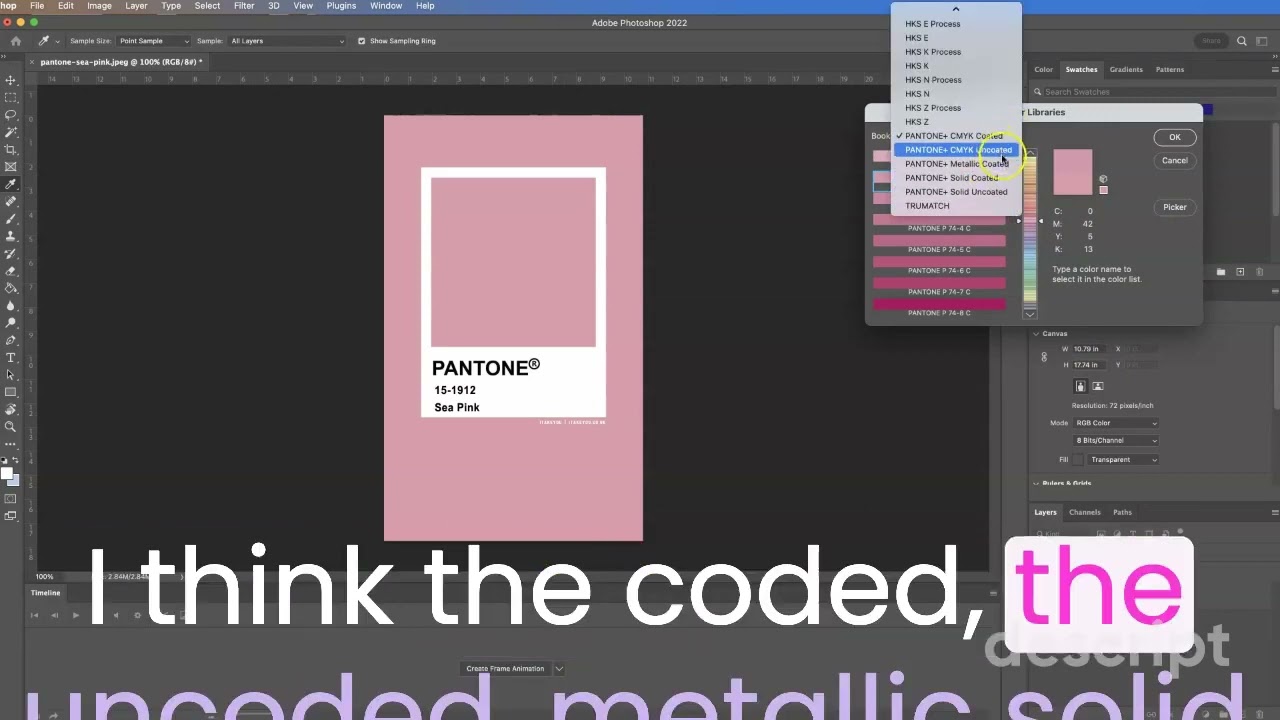The image size is (1280, 720).
Task: Change screen mode icon at toolbar bottom
Action: 11,516
